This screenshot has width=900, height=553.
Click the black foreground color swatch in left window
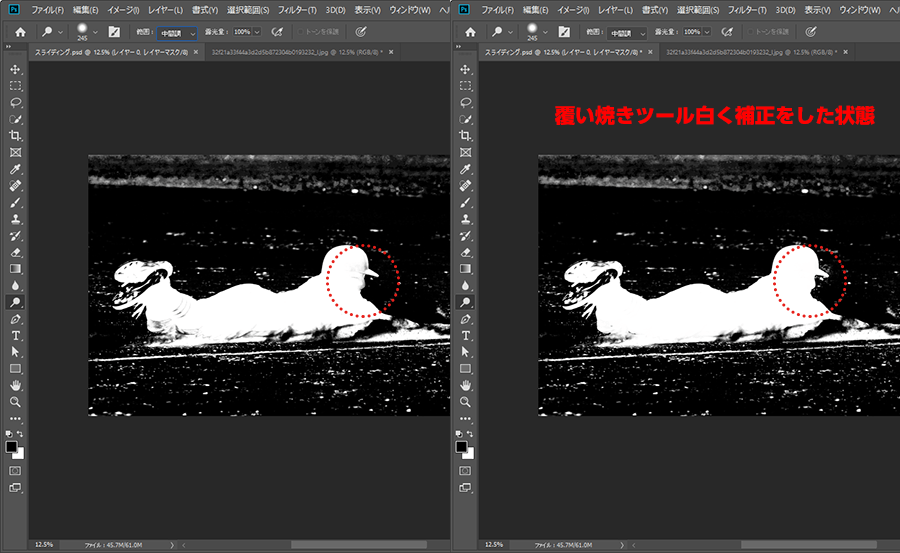tap(11, 447)
